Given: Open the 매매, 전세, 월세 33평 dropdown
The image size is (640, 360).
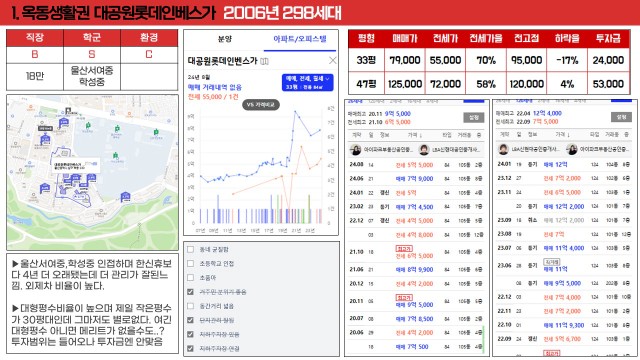Looking at the screenshot, I should (x=307, y=82).
